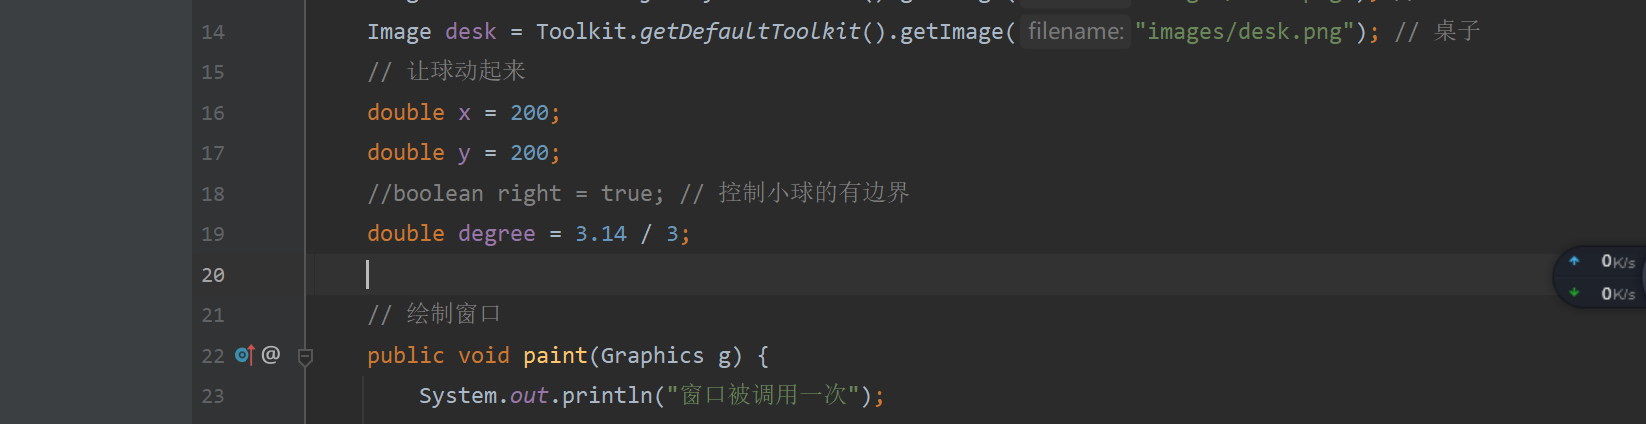Click the degree variable name
The width and height of the screenshot is (1646, 424).
tap(496, 234)
